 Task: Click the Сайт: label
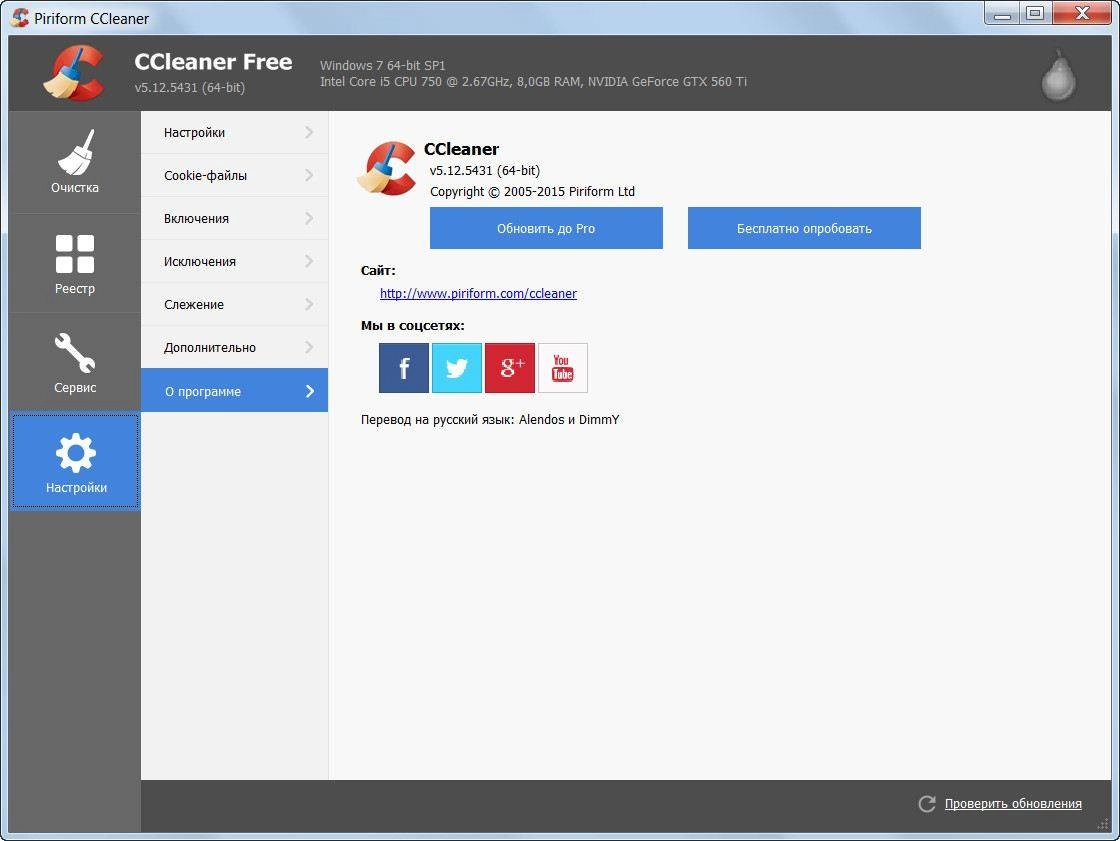click(x=378, y=271)
